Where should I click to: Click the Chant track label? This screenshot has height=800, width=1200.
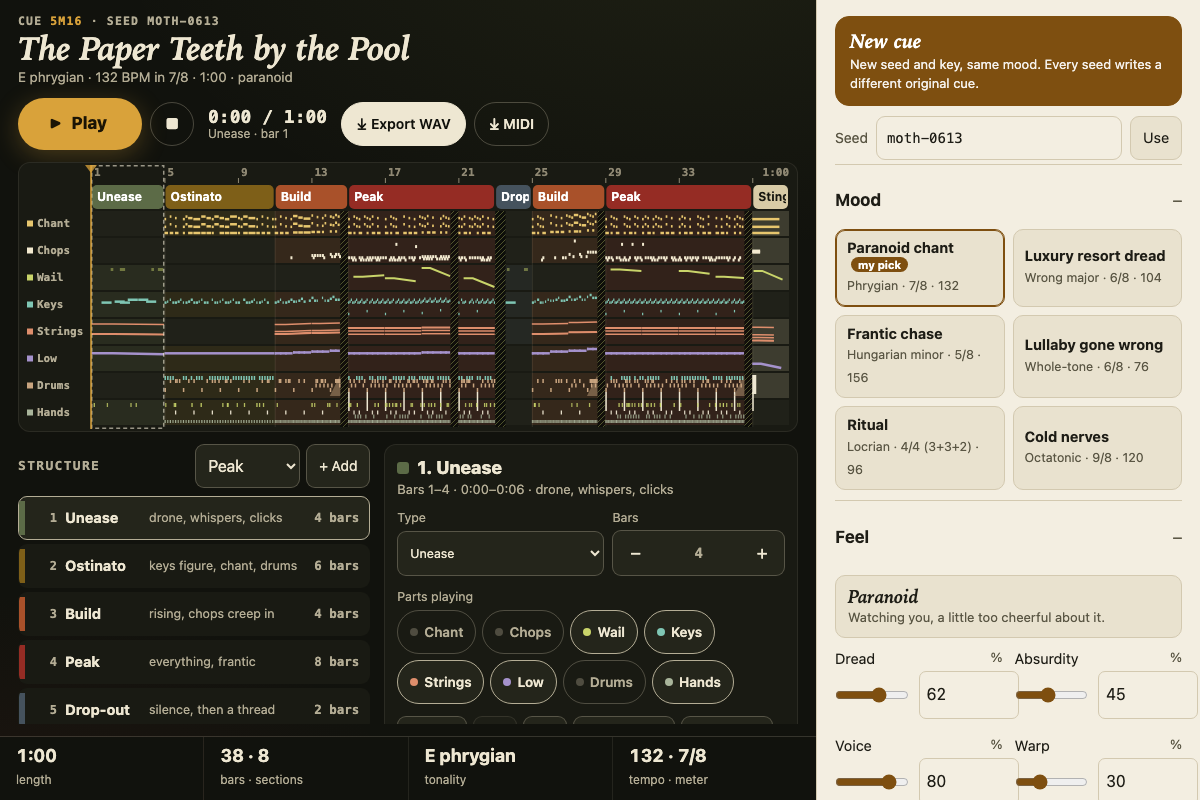[x=53, y=223]
